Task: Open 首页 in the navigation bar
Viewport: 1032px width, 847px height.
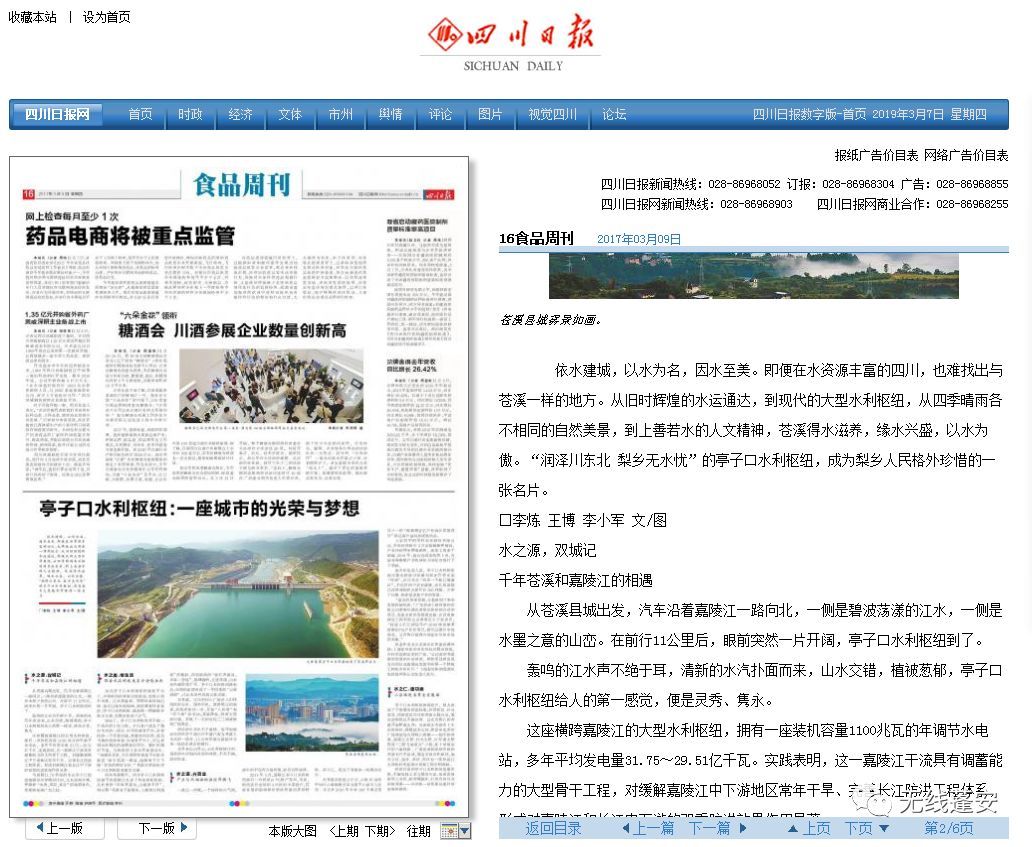Action: tap(140, 115)
